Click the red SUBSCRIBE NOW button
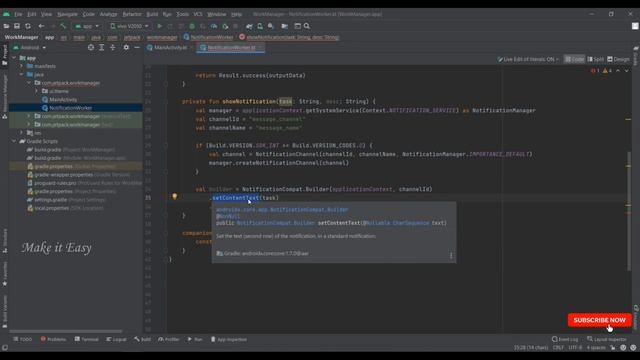The height and width of the screenshot is (360, 640). [599, 320]
